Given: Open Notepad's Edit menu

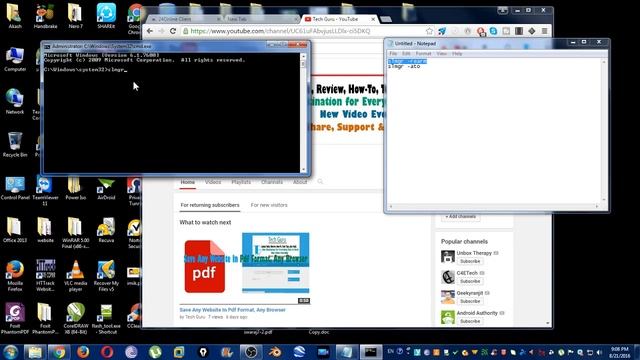Looking at the screenshot, I should click(x=406, y=53).
